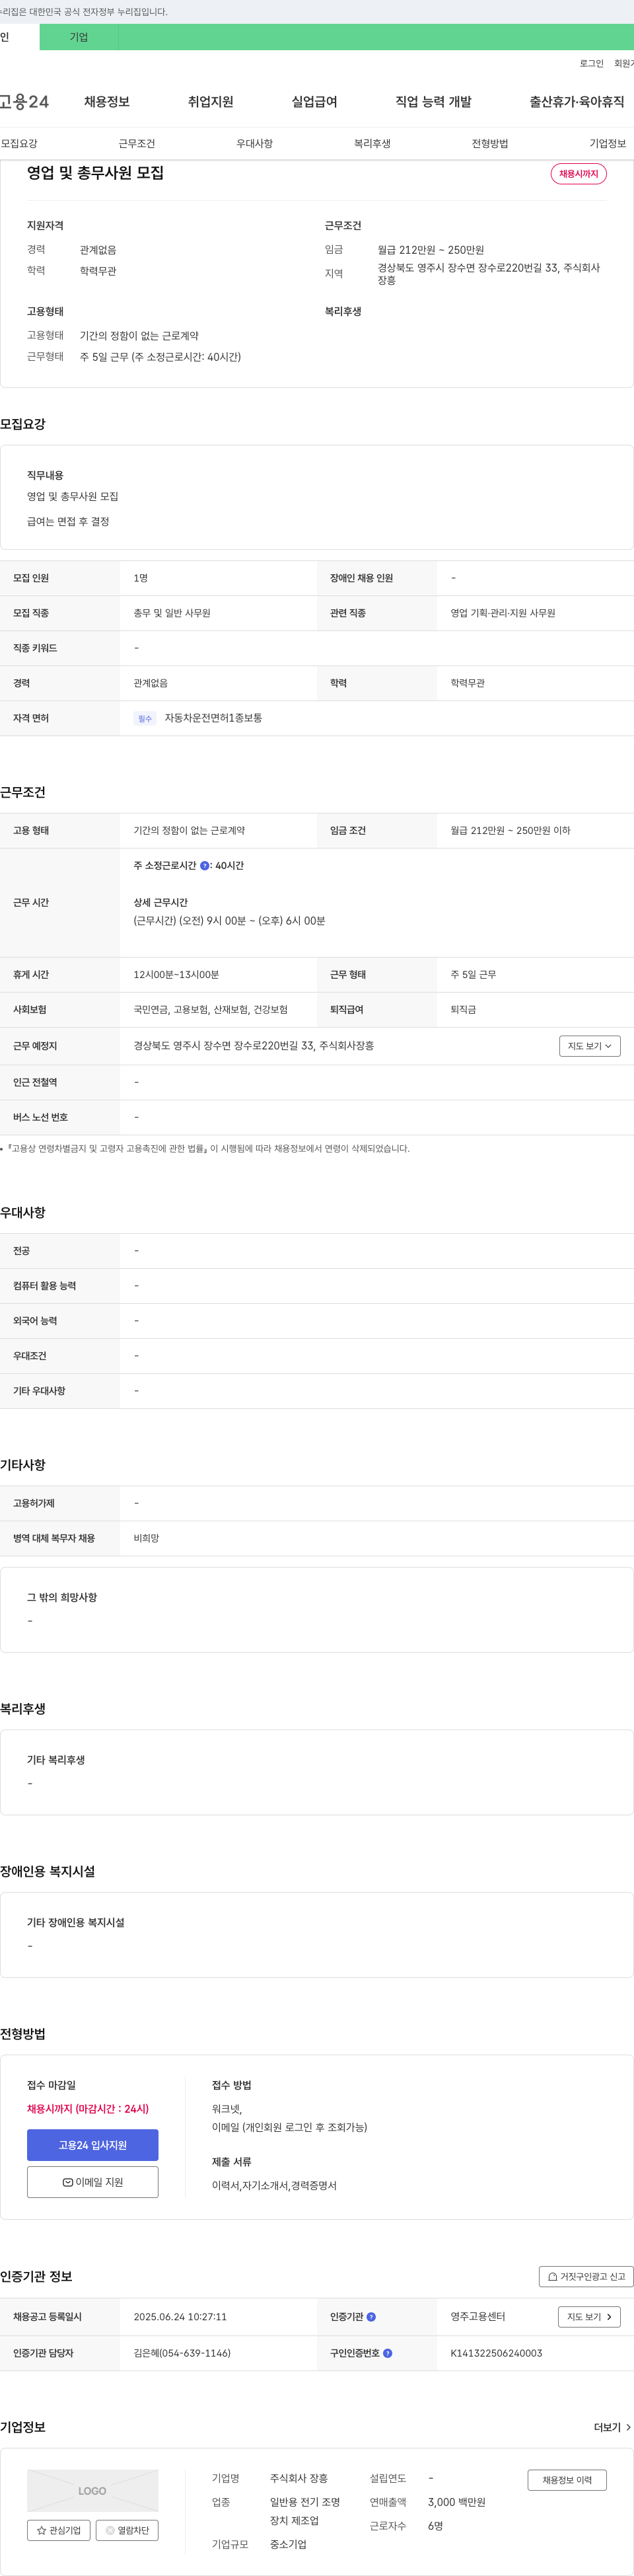This screenshot has width=634, height=2576.
Task: Add company via 관심기업 star button
Action: [58, 2530]
